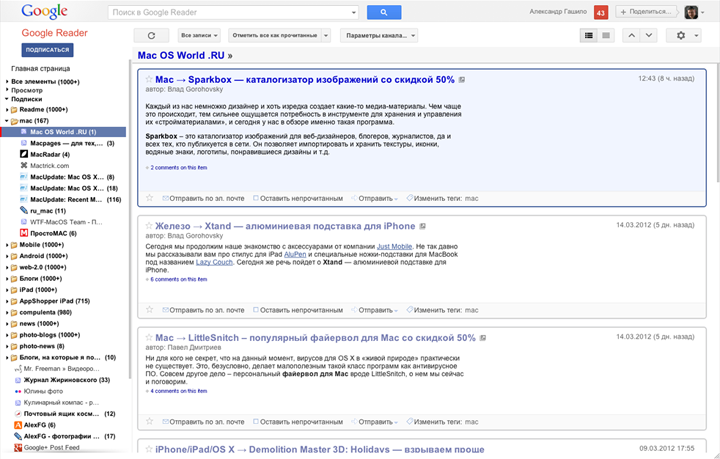Open the Send to menu for Sparkbox
Viewport: 720px width, 459px height.
375,198
